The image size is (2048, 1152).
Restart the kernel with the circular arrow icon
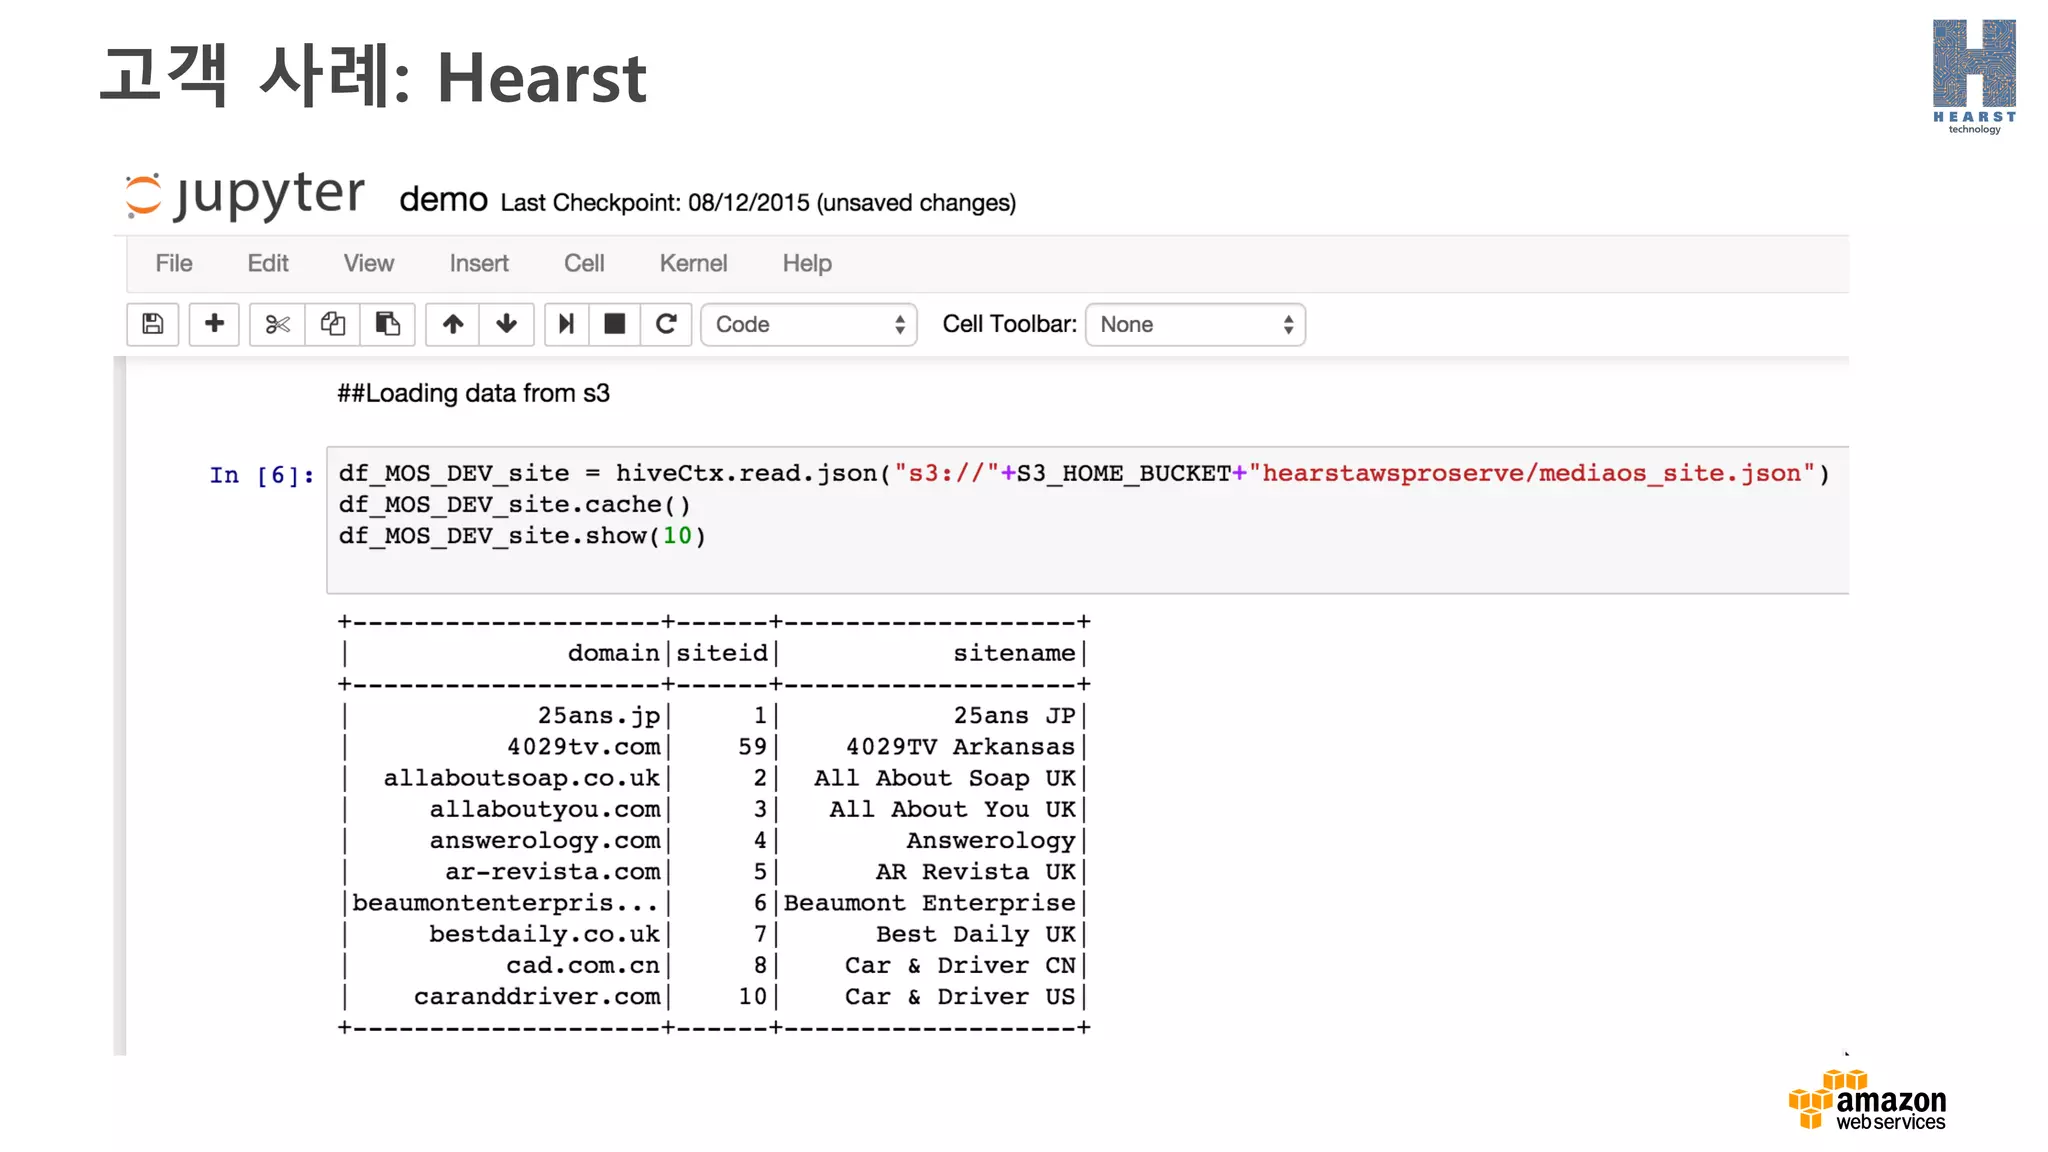coord(666,324)
